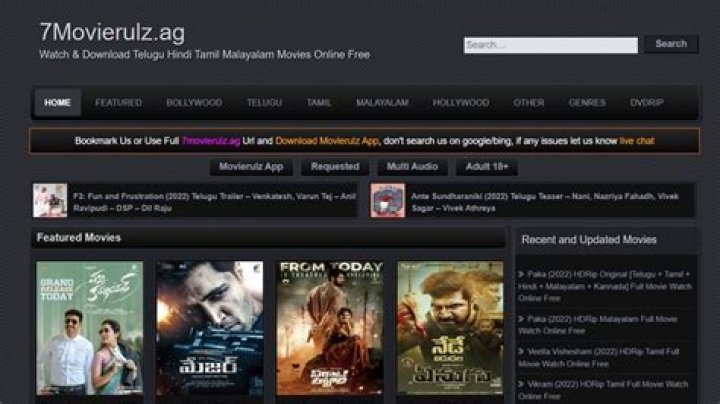Select the Multi Audio button
This screenshot has height=404, width=720.
tap(412, 167)
